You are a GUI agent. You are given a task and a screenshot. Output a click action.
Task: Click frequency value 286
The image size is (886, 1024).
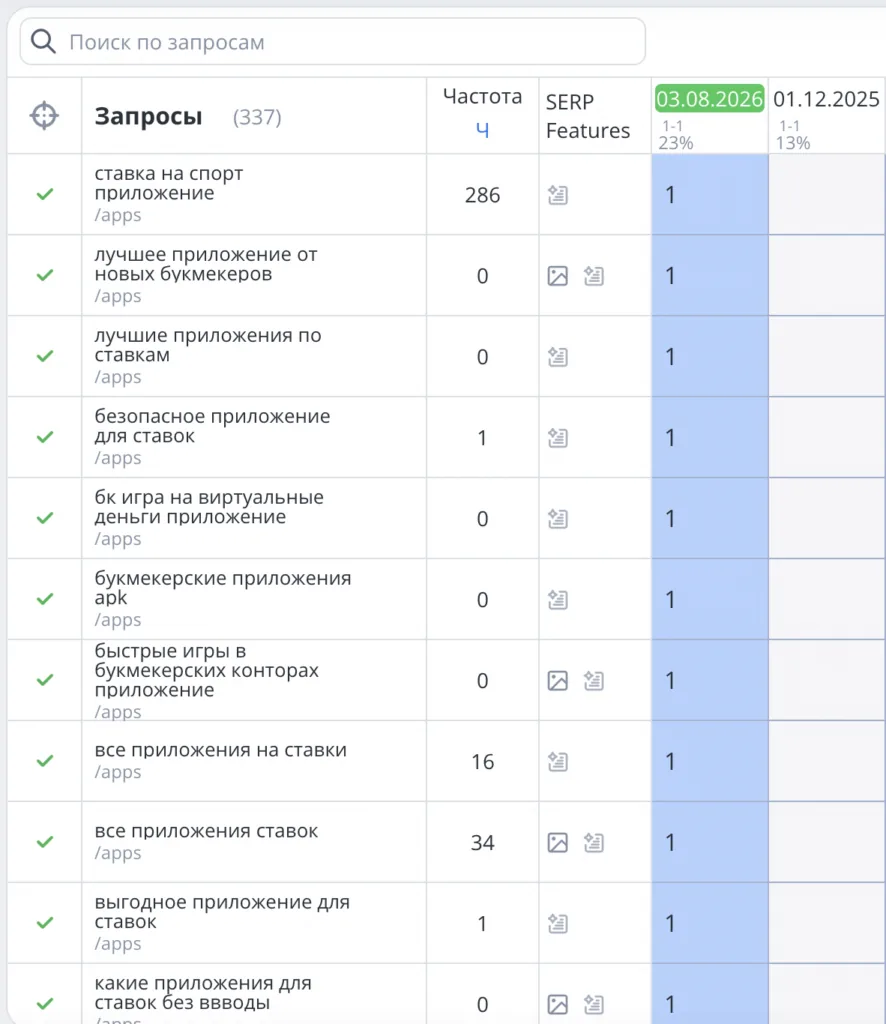[x=483, y=195]
